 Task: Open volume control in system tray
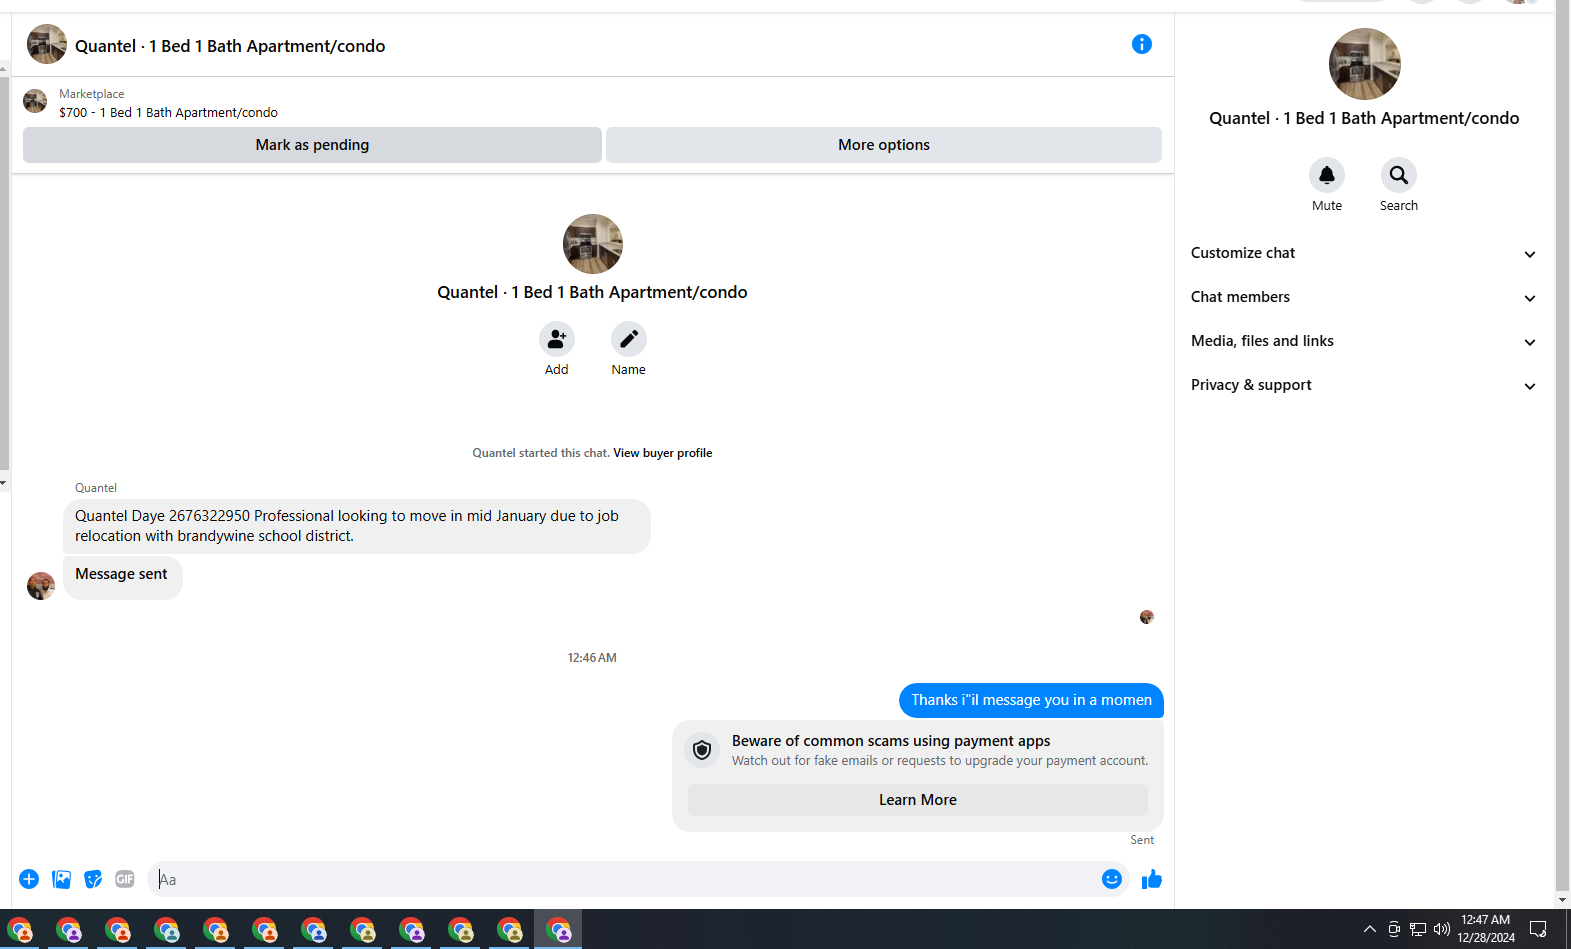pos(1441,929)
